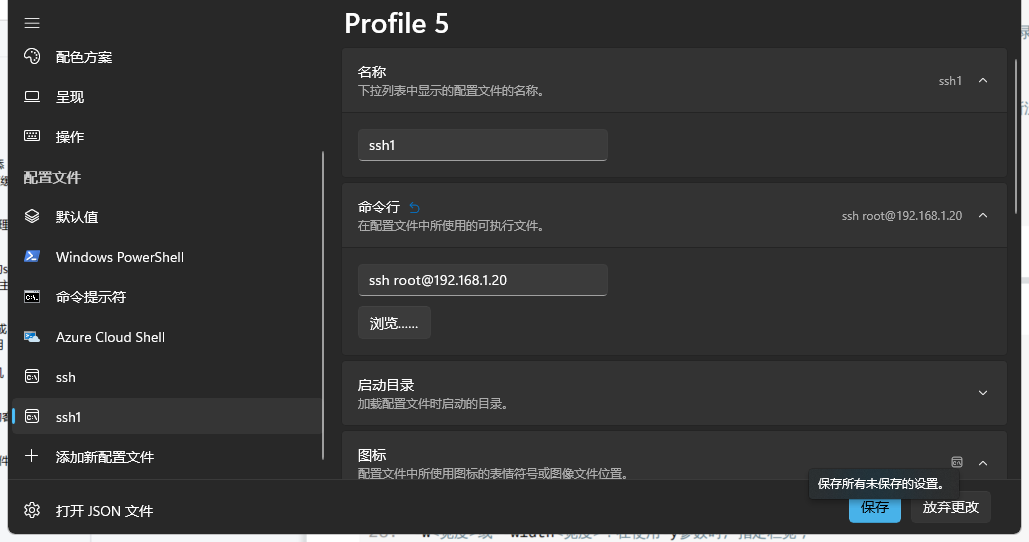Screen dimensions: 1029x542
Task: Click the 放弃更改 discard changes button
Action: pyautogui.click(x=950, y=507)
